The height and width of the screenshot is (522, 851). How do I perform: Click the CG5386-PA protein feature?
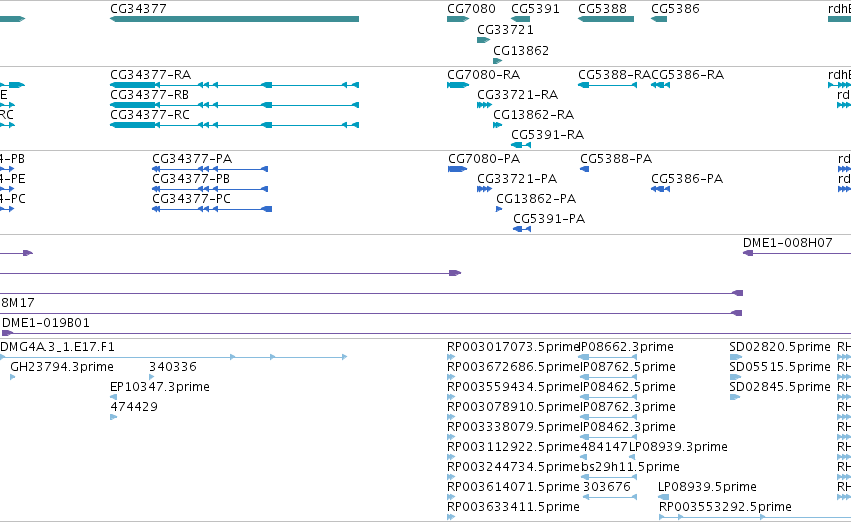click(x=661, y=189)
